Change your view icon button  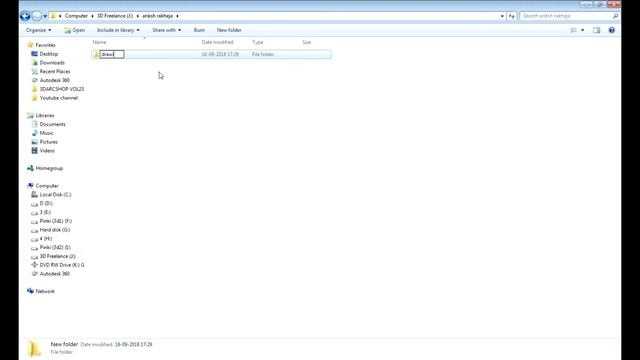point(573,30)
